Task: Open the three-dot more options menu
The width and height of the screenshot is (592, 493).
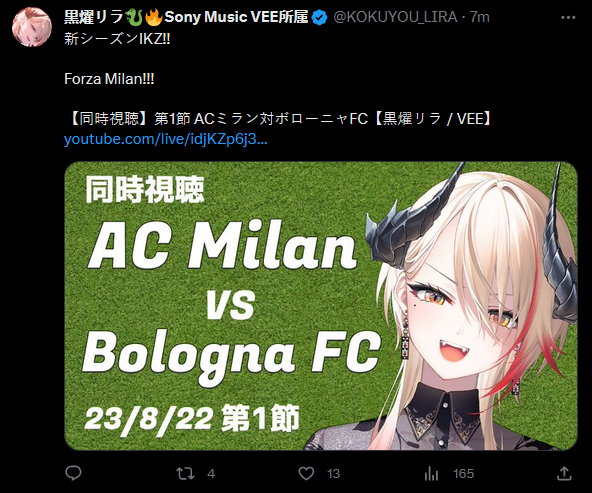Action: pyautogui.click(x=568, y=17)
